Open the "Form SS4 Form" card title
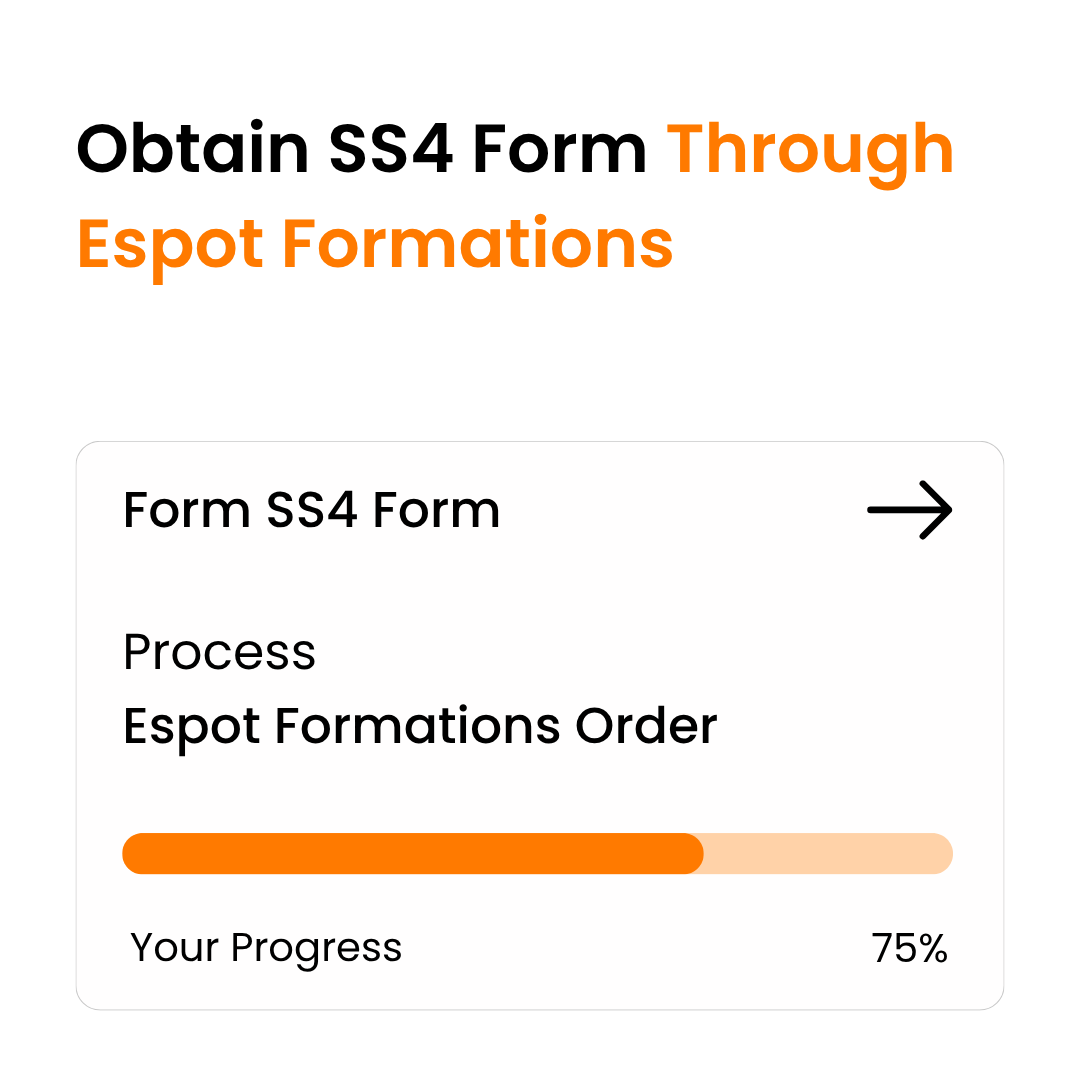 pyautogui.click(x=311, y=511)
